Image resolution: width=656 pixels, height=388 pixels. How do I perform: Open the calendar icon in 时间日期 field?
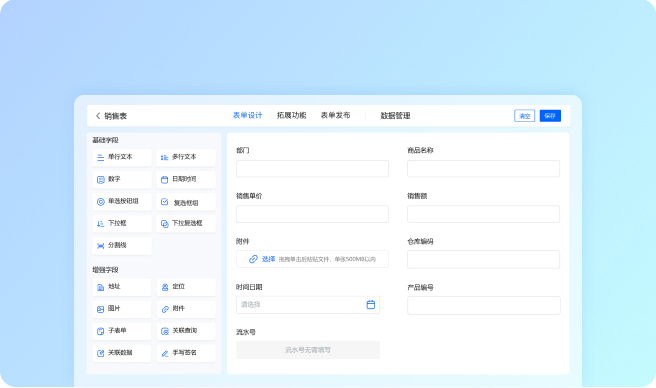pyautogui.click(x=371, y=305)
